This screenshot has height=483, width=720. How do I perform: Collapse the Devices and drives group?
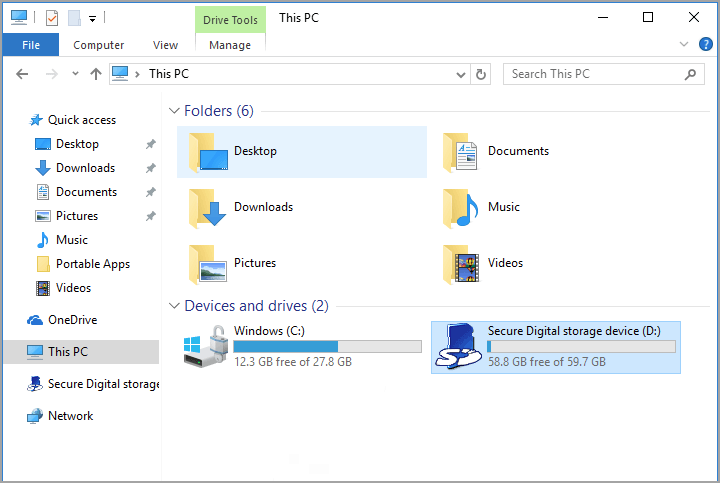[175, 306]
